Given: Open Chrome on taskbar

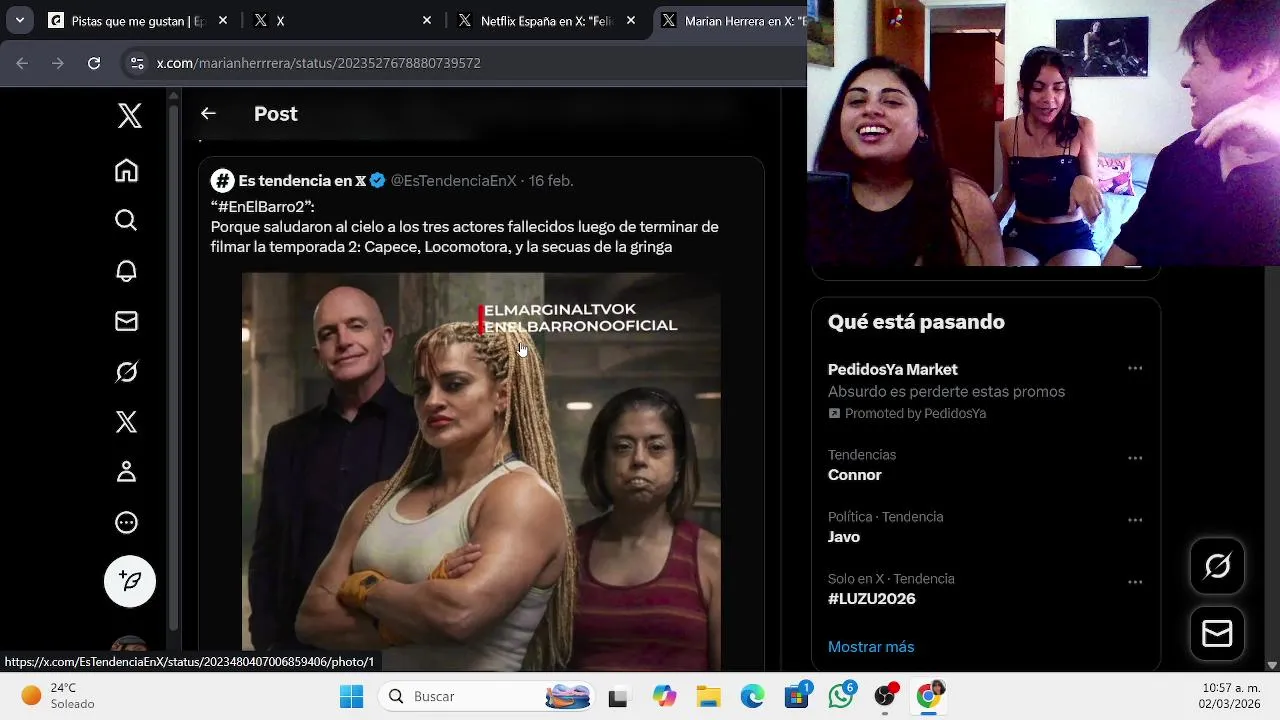Looking at the screenshot, I should point(929,696).
